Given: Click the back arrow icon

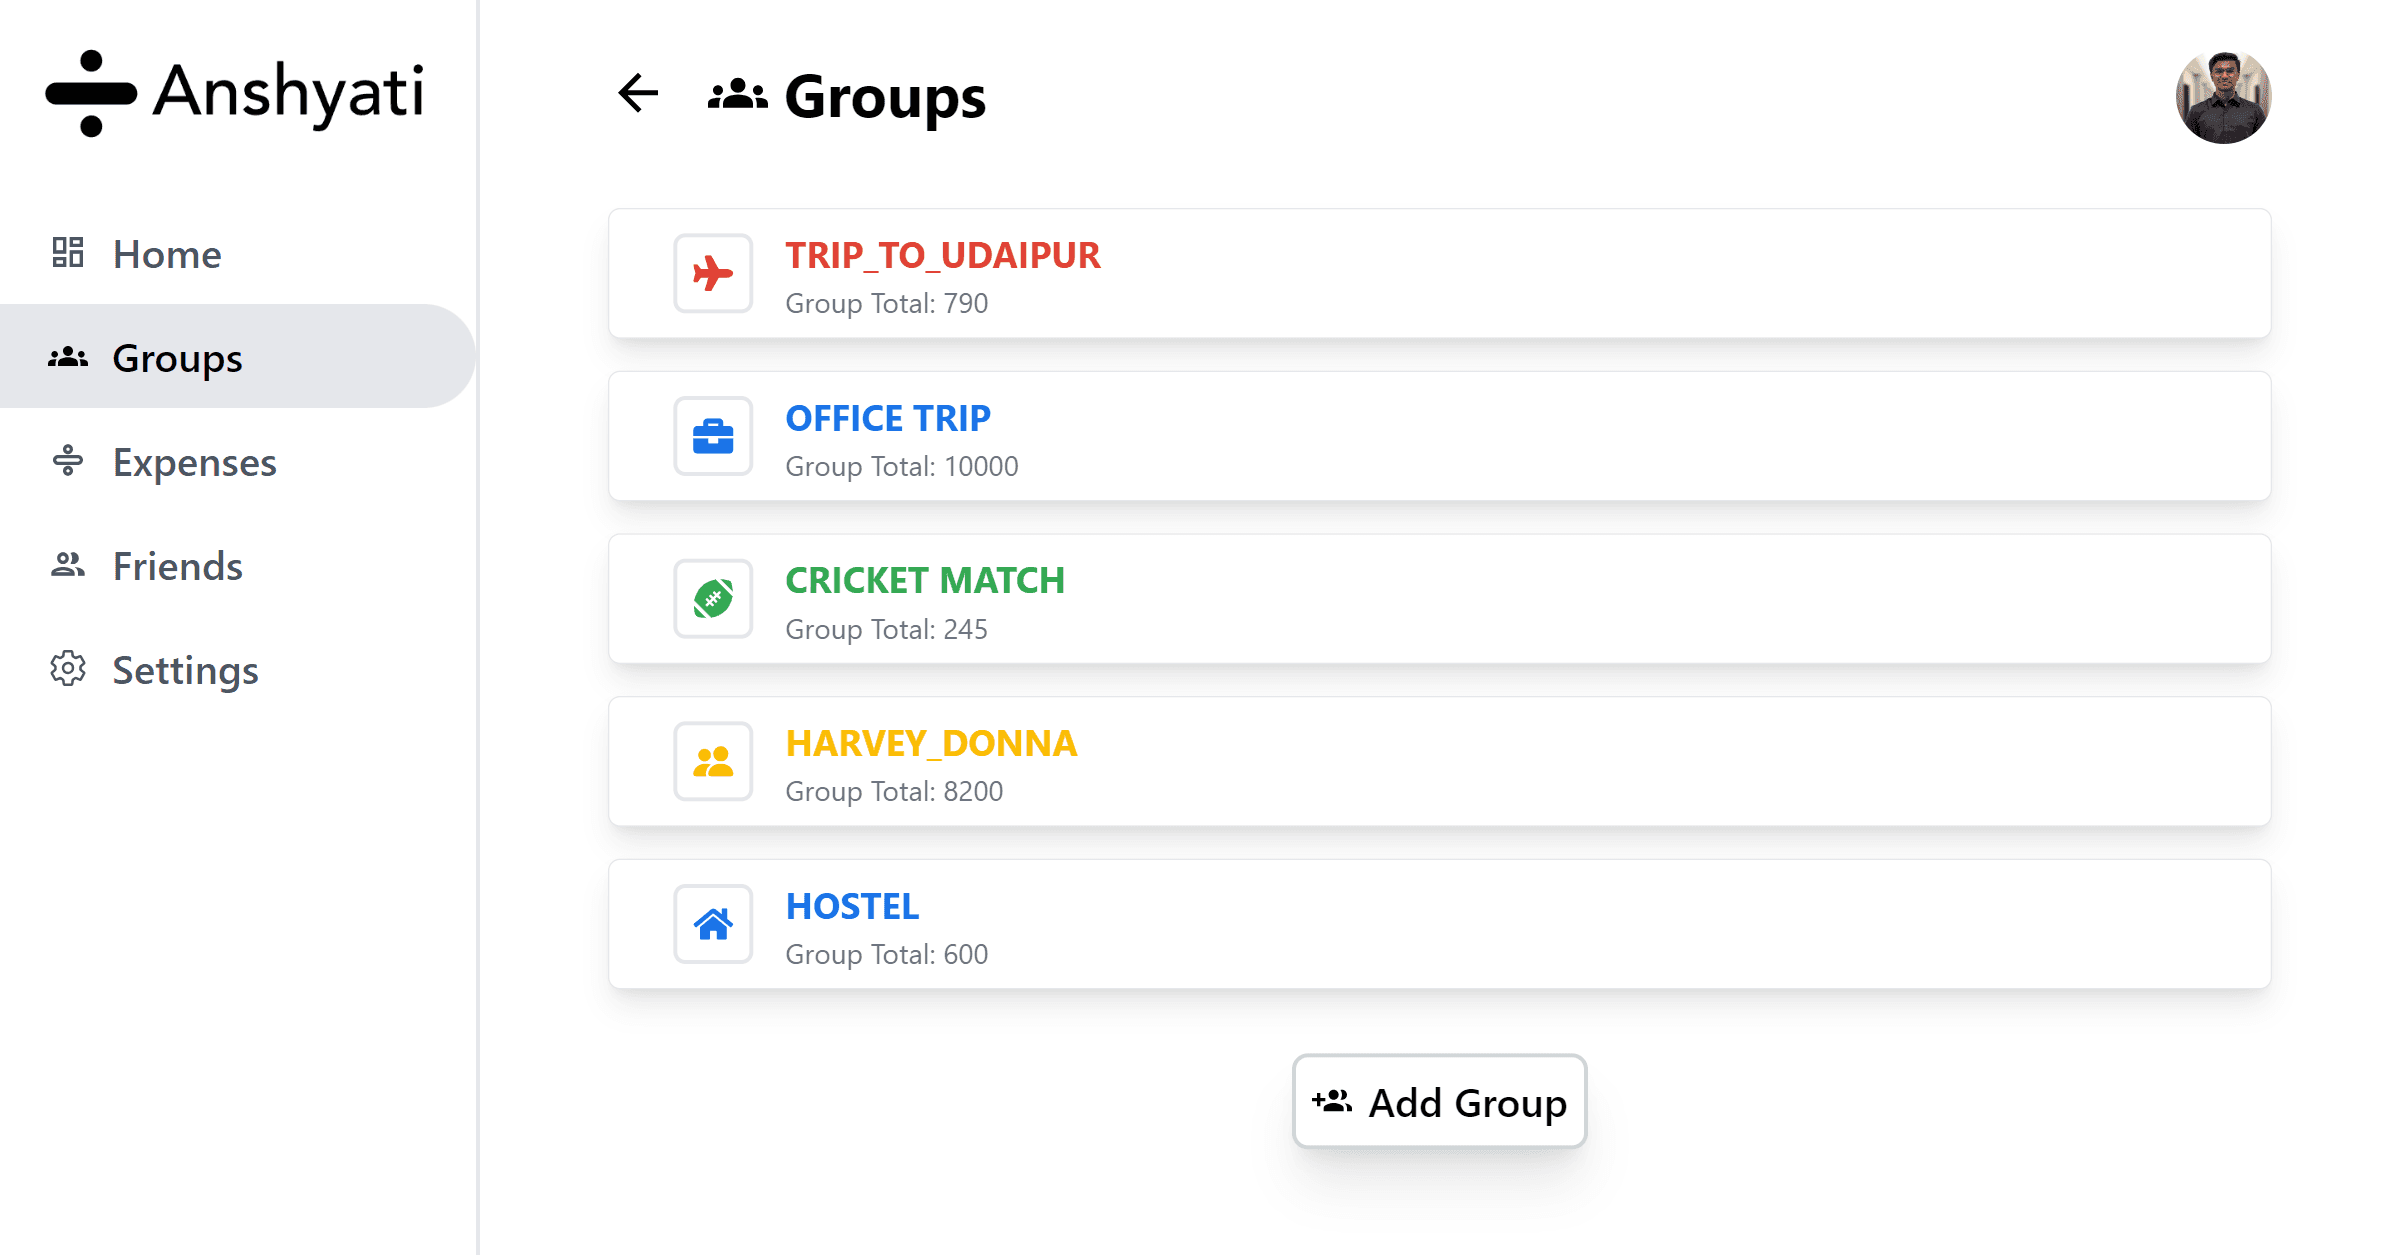Looking at the screenshot, I should 638,94.
